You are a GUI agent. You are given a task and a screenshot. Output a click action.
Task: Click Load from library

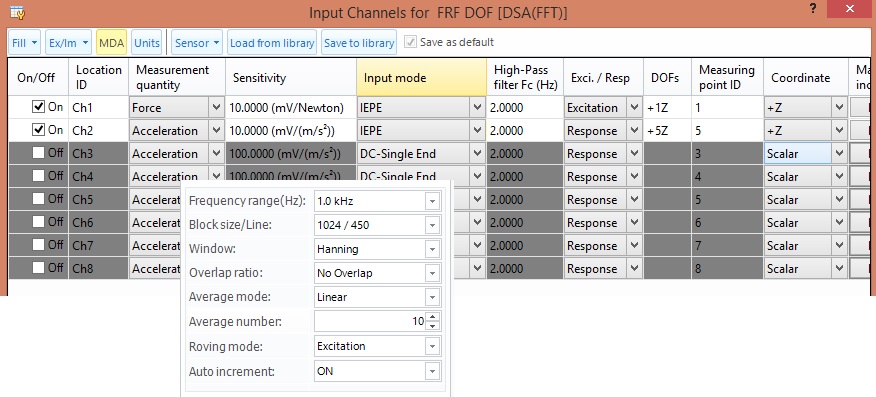tap(272, 42)
